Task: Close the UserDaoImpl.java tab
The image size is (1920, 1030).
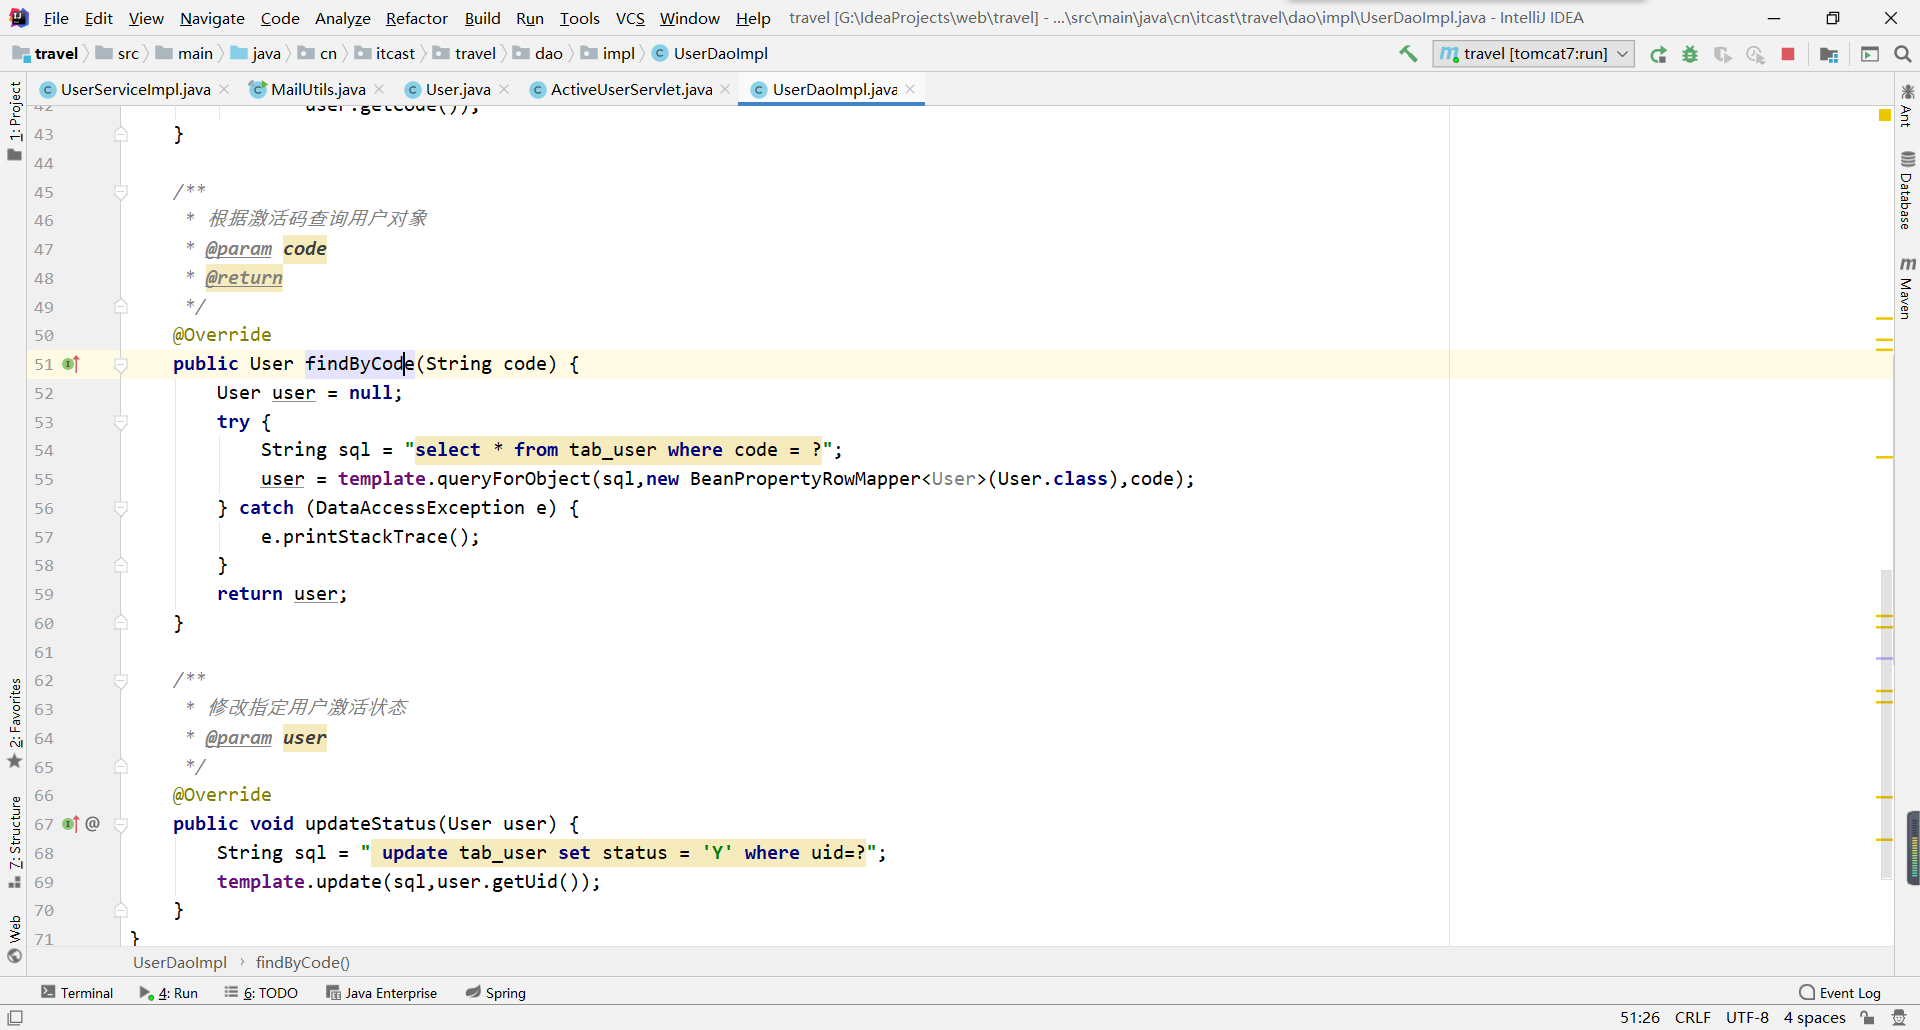Action: tap(910, 89)
